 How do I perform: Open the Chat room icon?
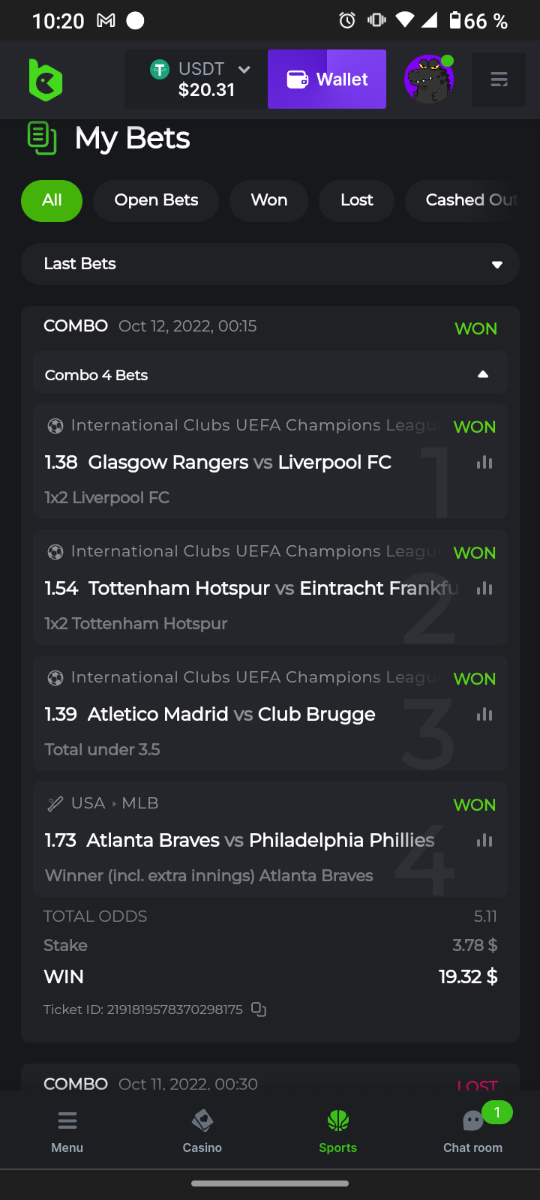click(473, 1130)
